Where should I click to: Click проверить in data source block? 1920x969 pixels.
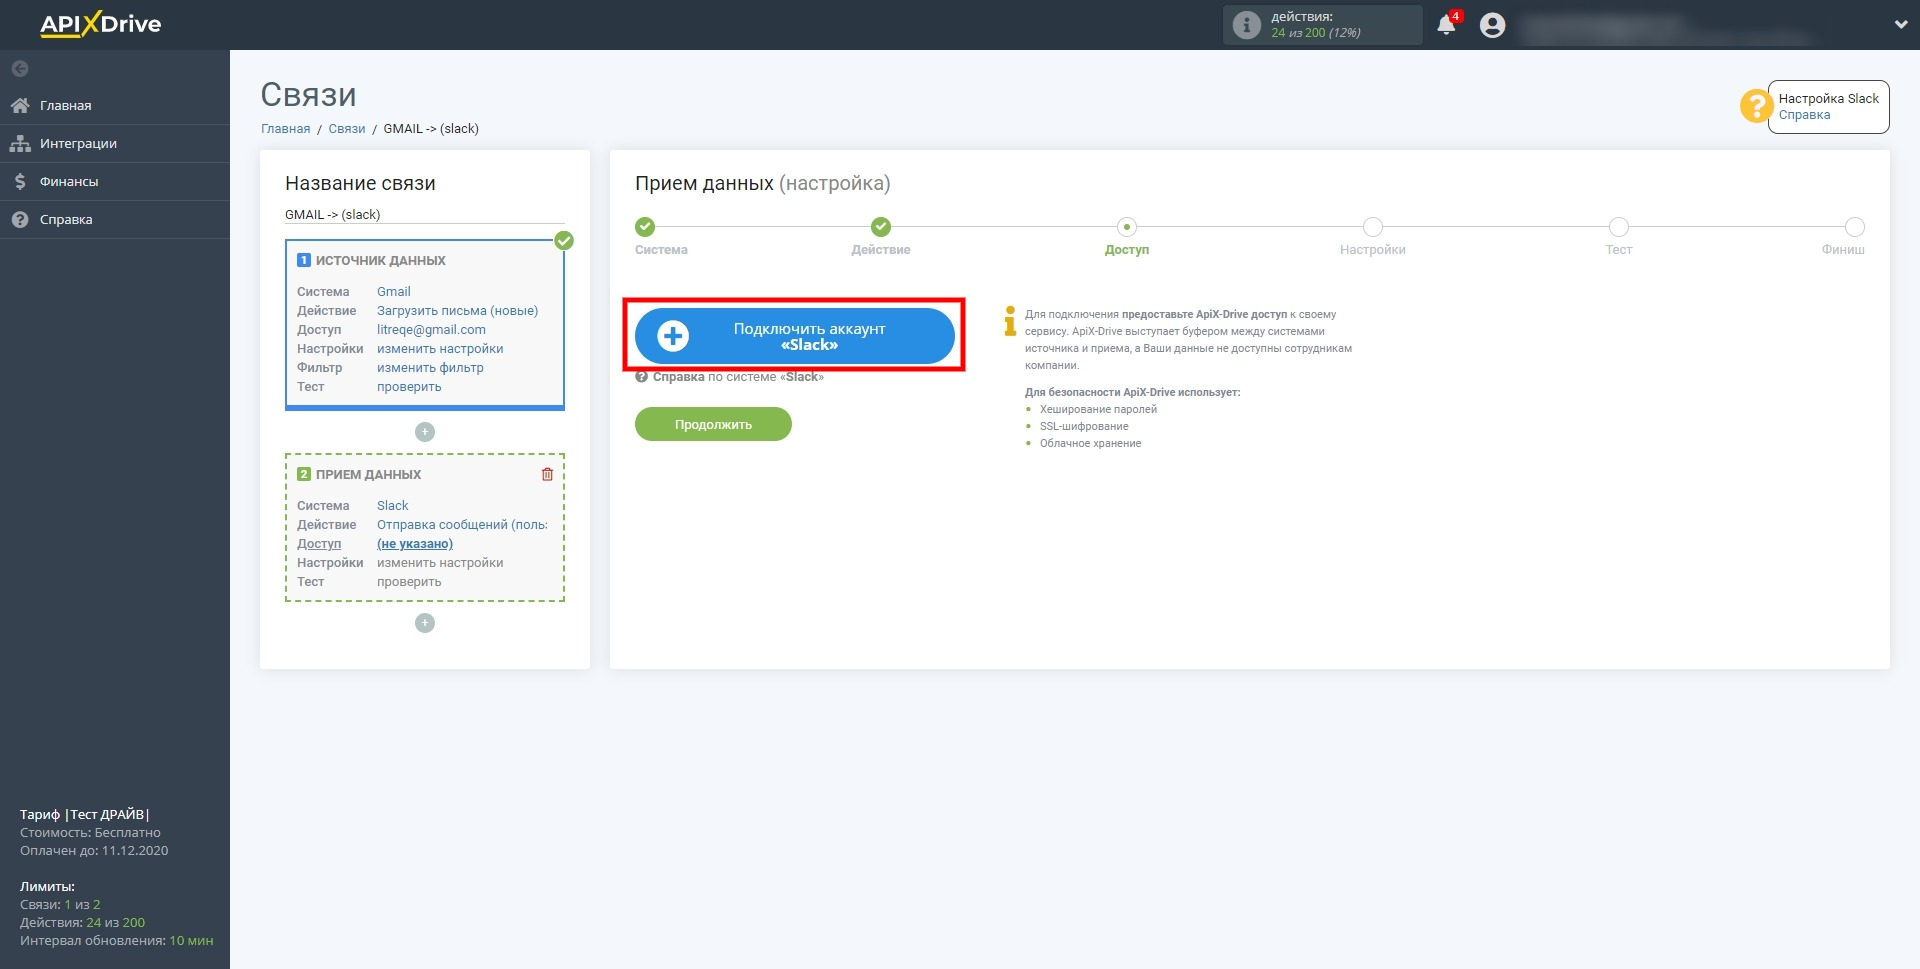point(409,387)
